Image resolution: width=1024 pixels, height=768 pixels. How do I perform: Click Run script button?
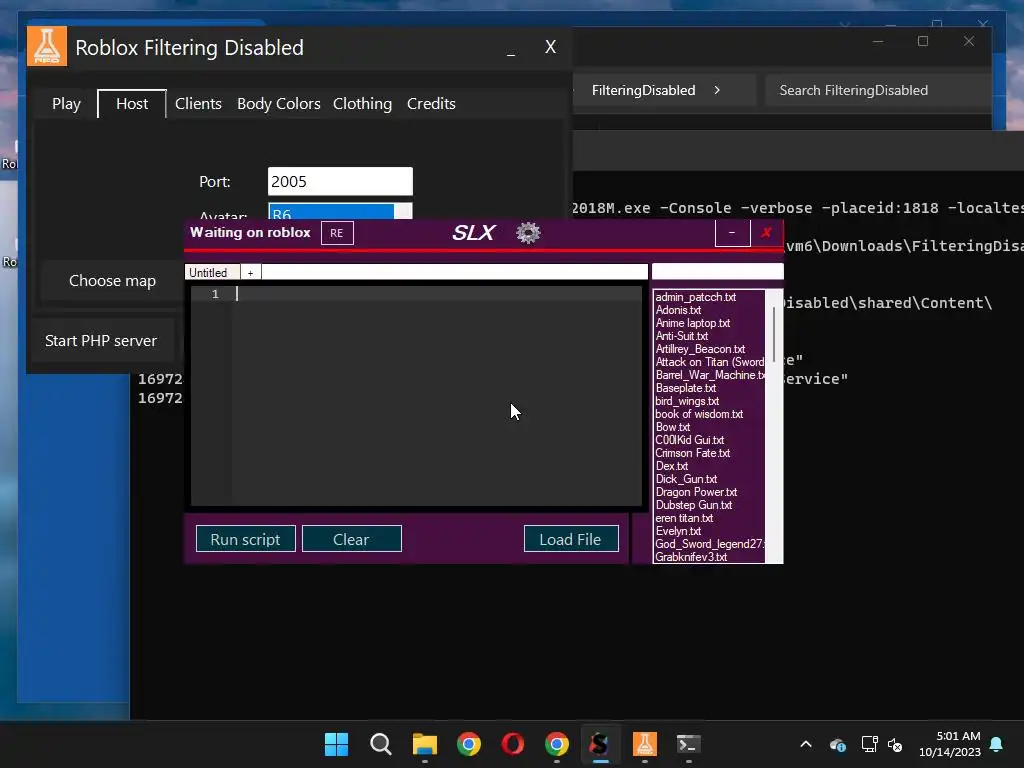pyautogui.click(x=246, y=539)
